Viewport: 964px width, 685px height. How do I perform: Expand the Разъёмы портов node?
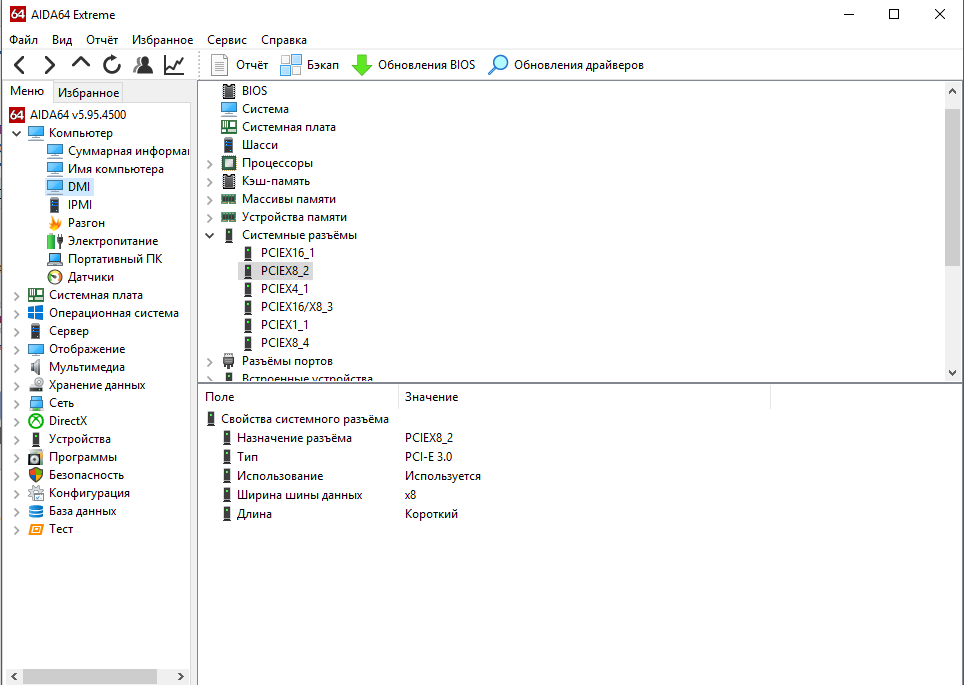210,362
